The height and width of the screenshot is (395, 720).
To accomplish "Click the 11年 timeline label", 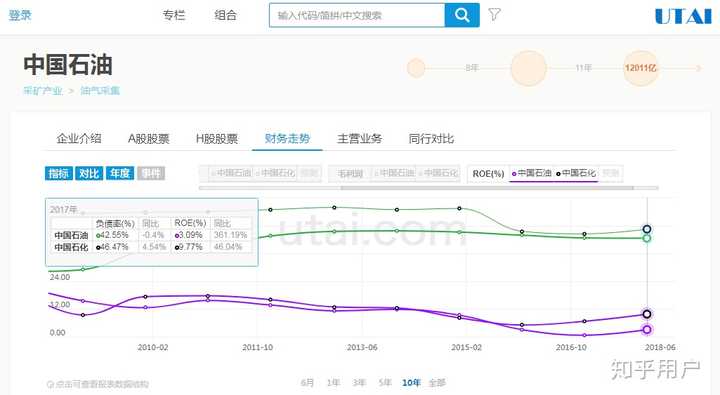I will [x=583, y=68].
